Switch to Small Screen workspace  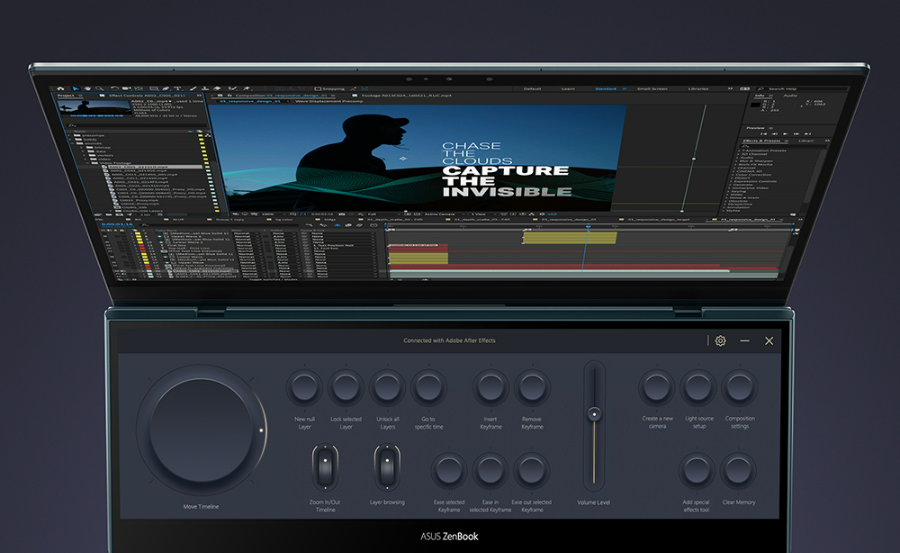tap(653, 88)
